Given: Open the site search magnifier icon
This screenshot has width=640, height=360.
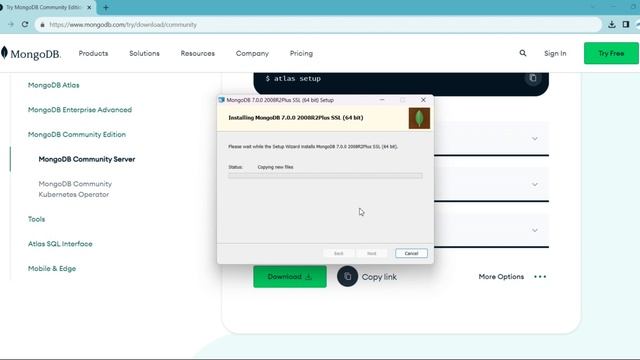Looking at the screenshot, I should tap(523, 53).
